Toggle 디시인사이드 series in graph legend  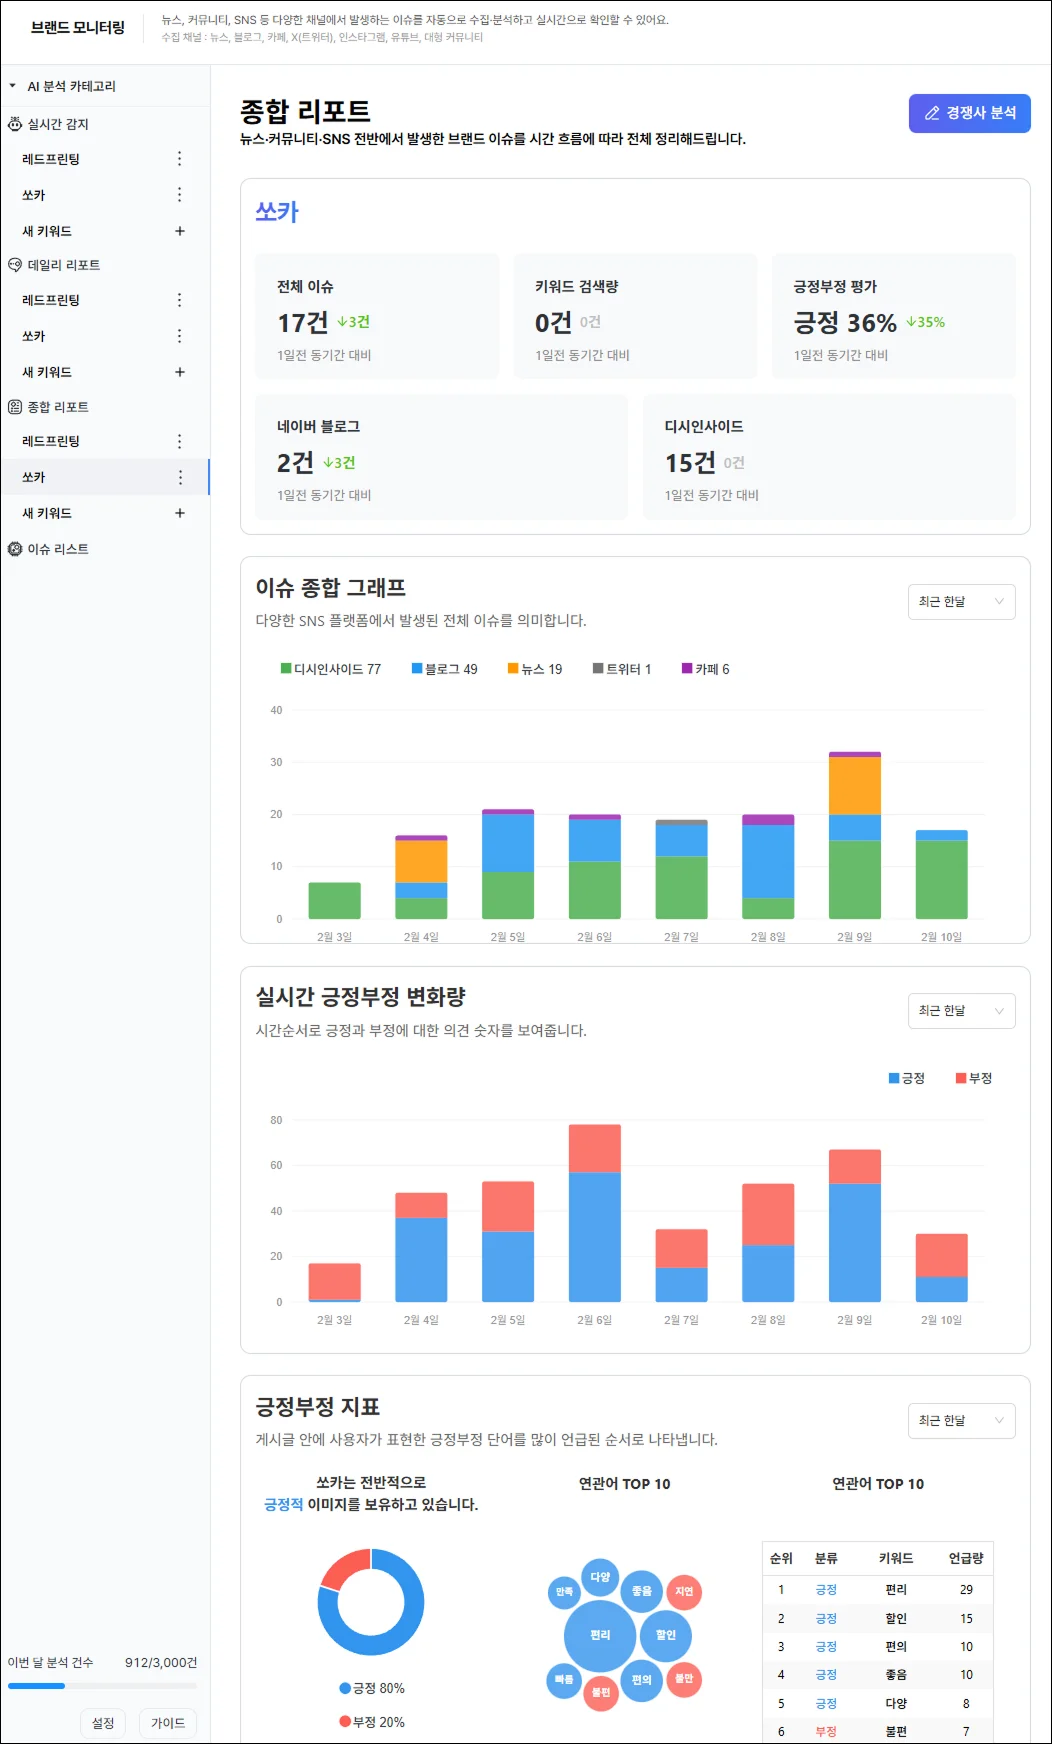tap(331, 669)
